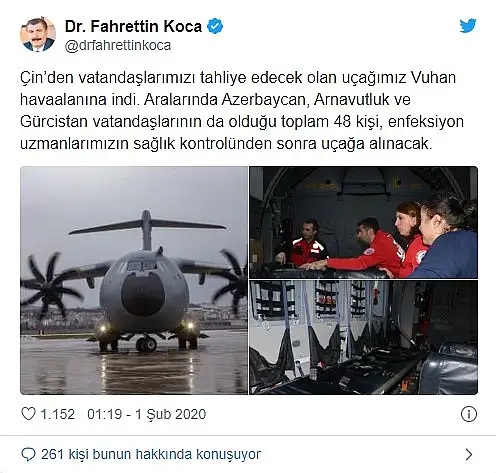Click the Twitter bird logo icon
496x473 pixels.
[x=468, y=26]
